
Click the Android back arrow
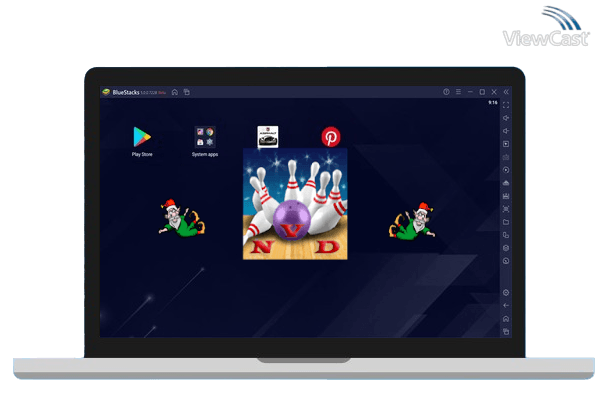[506, 306]
